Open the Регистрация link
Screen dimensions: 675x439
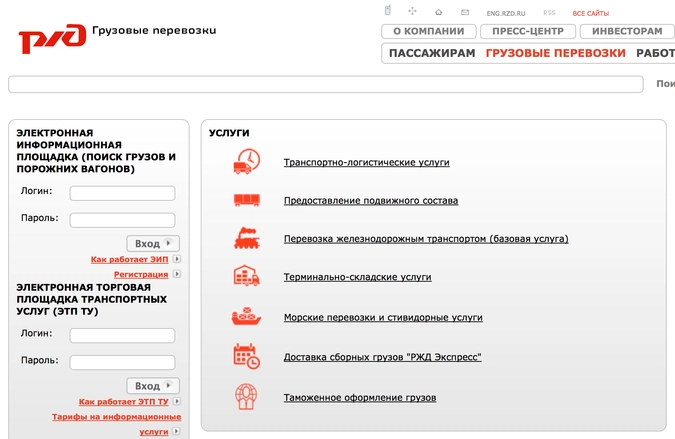click(140, 274)
